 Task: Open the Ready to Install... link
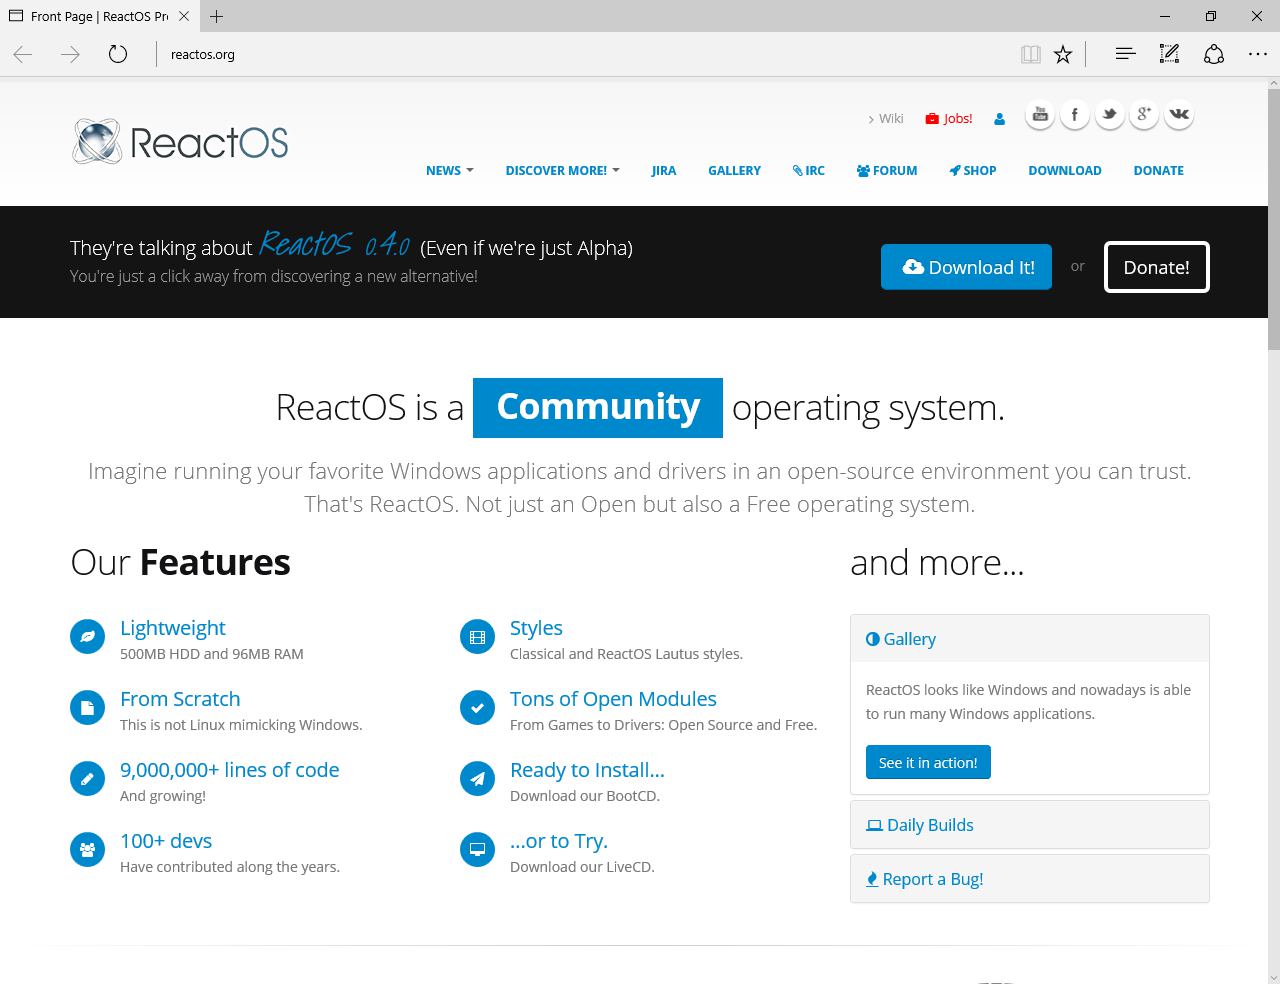(587, 770)
